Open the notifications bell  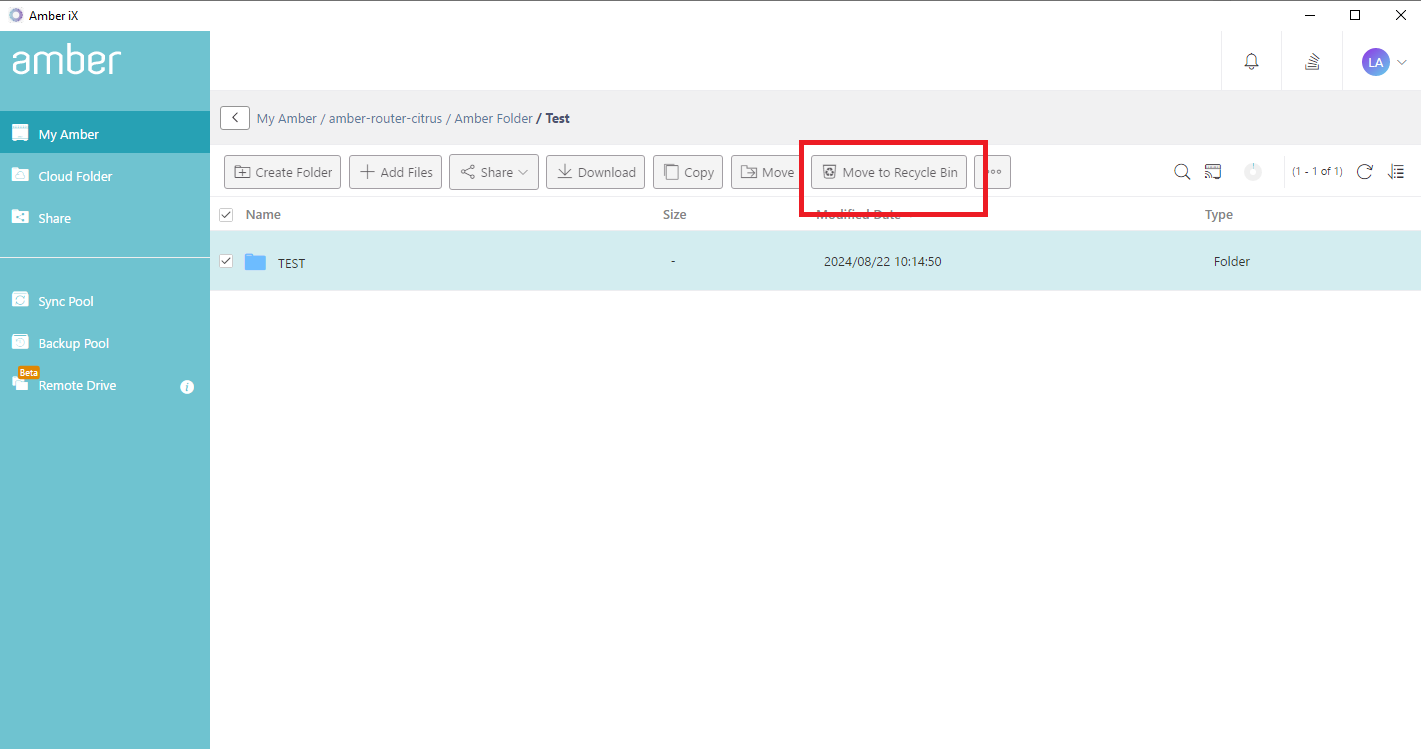1251,62
